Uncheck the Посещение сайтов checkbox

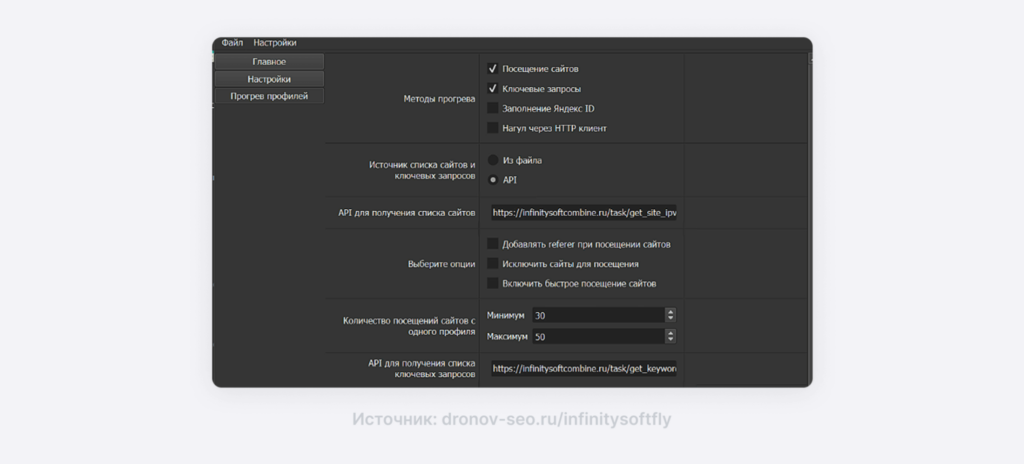pyautogui.click(x=493, y=69)
